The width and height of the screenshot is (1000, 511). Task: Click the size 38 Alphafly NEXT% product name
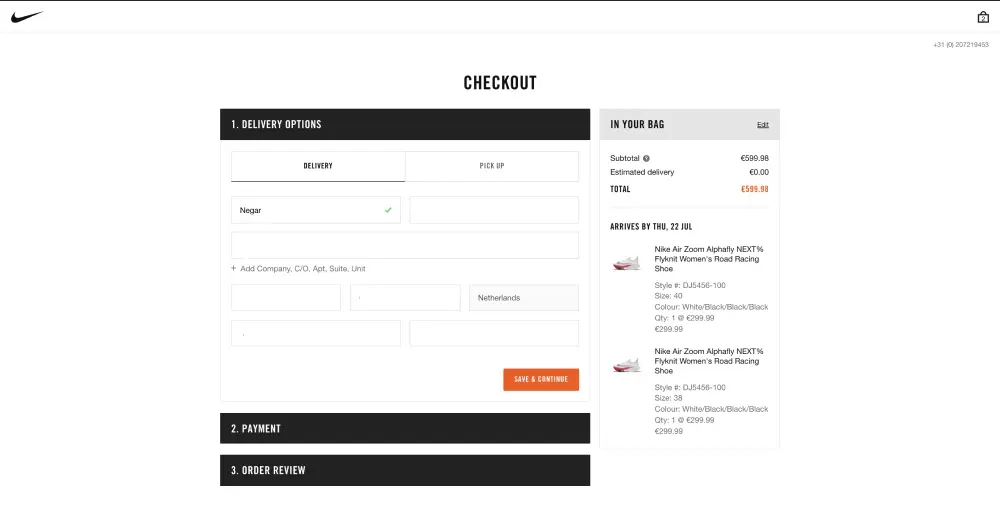pyautogui.click(x=709, y=361)
